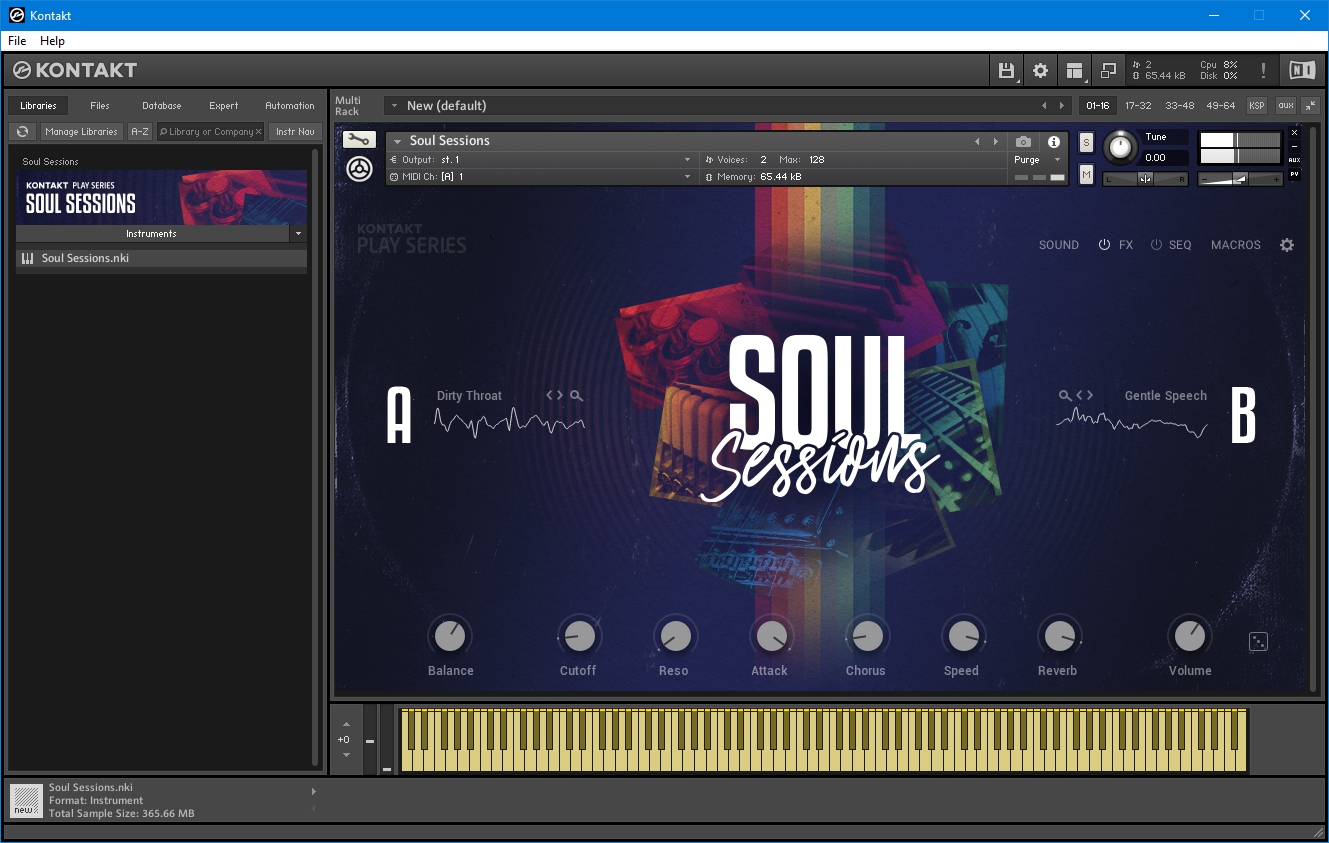Toggle the KSP script editor button
This screenshot has width=1329, height=843.
(1257, 105)
